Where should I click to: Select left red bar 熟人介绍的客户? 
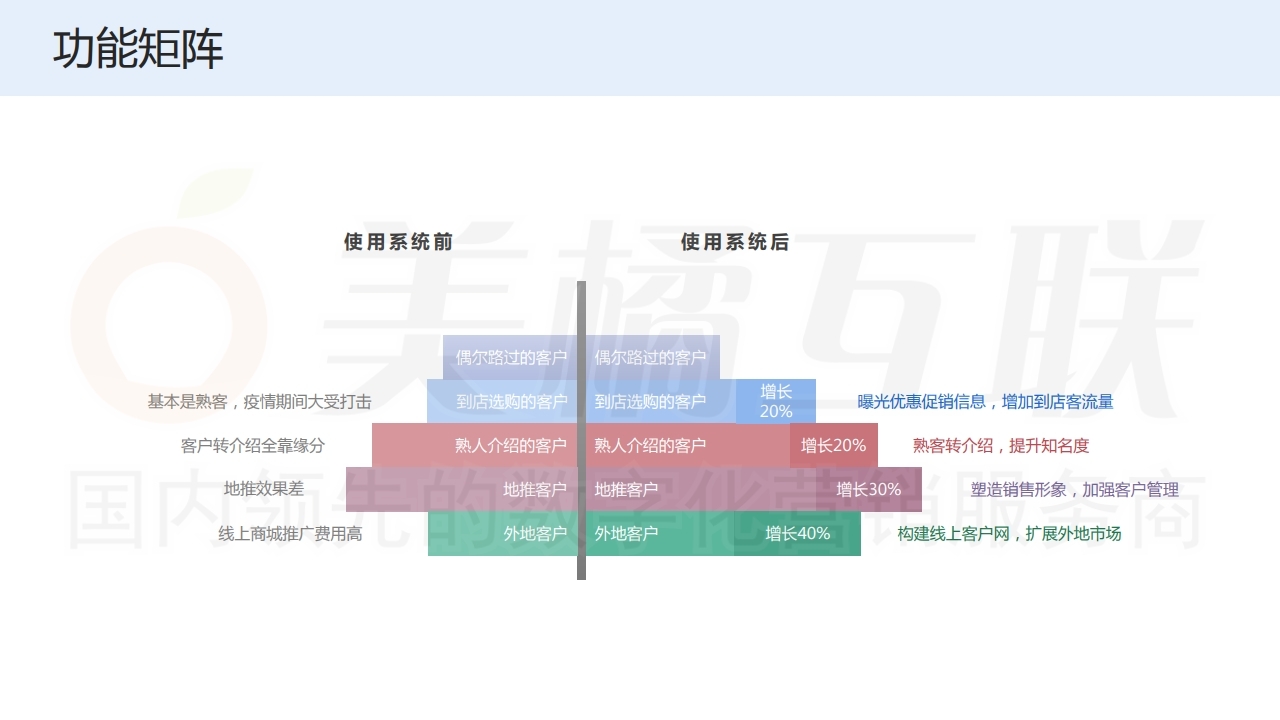pos(474,445)
